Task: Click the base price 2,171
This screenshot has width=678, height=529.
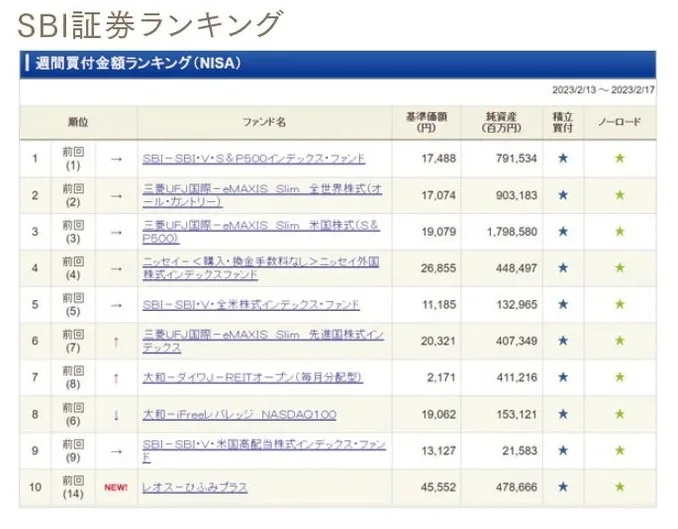Action: [x=441, y=378]
